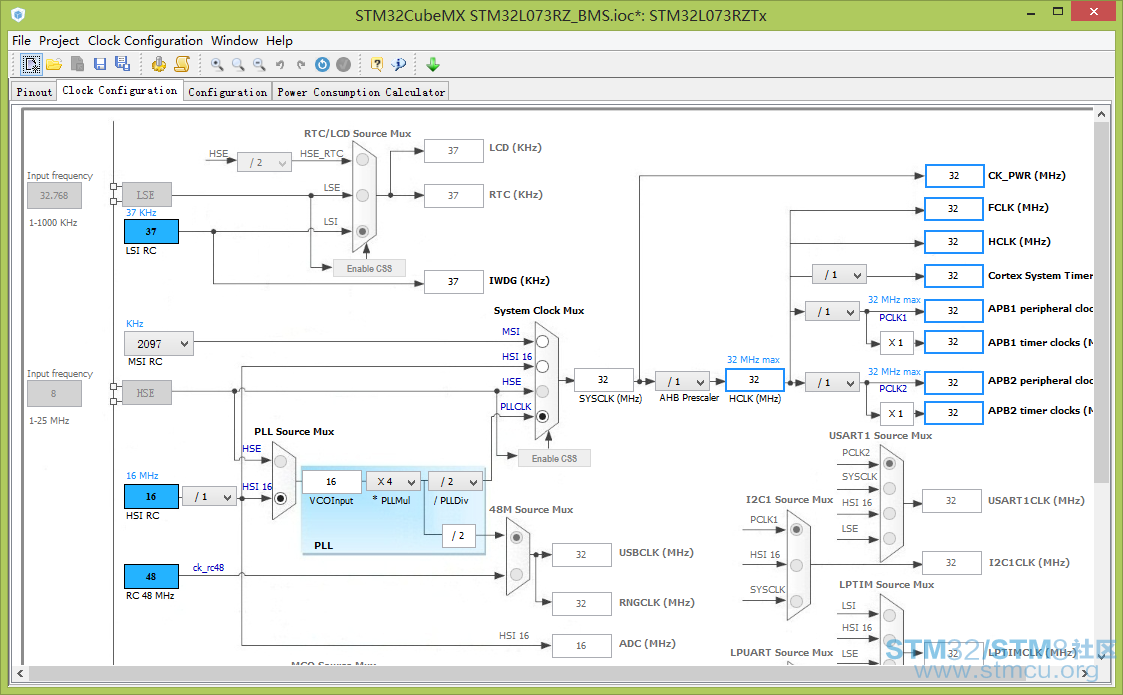The width and height of the screenshot is (1123, 695).
Task: Switch to Power Consumption Calculator tab
Action: click(361, 92)
